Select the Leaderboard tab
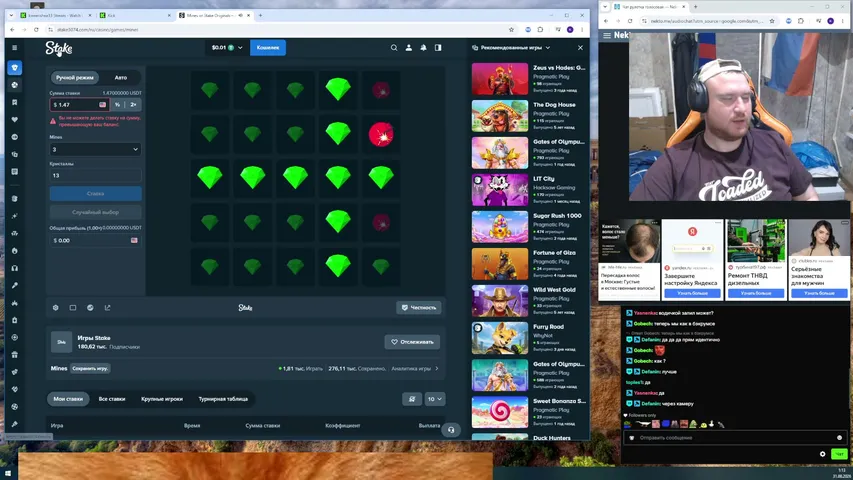The image size is (853, 480). pyautogui.click(x=223, y=399)
